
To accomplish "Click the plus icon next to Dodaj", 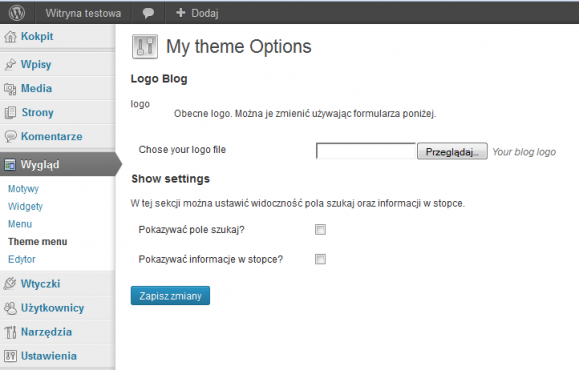I will click(x=180, y=13).
